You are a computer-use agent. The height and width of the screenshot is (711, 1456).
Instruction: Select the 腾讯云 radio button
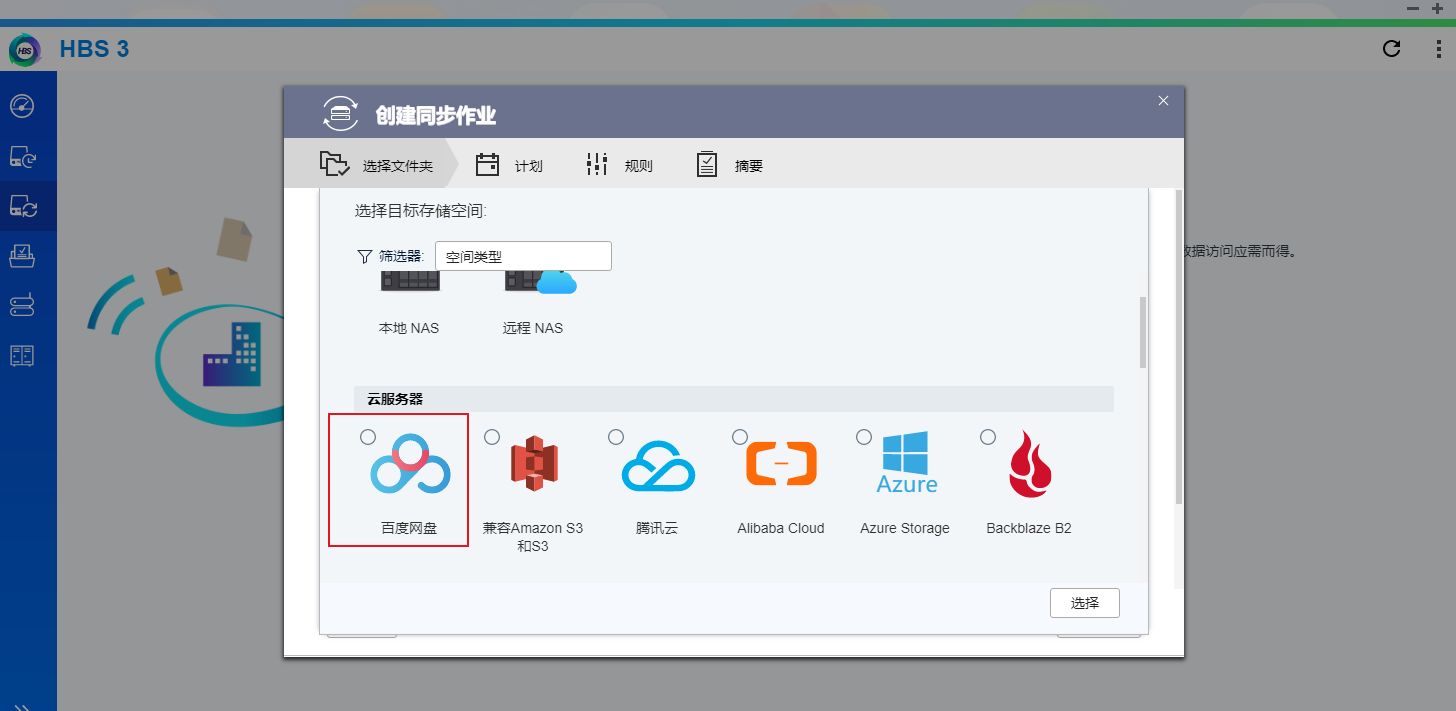click(x=616, y=437)
